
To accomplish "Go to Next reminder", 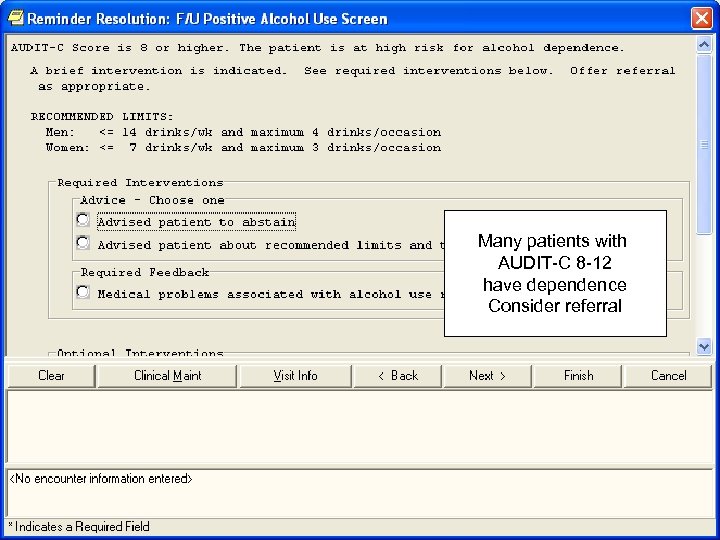I will [x=487, y=376].
